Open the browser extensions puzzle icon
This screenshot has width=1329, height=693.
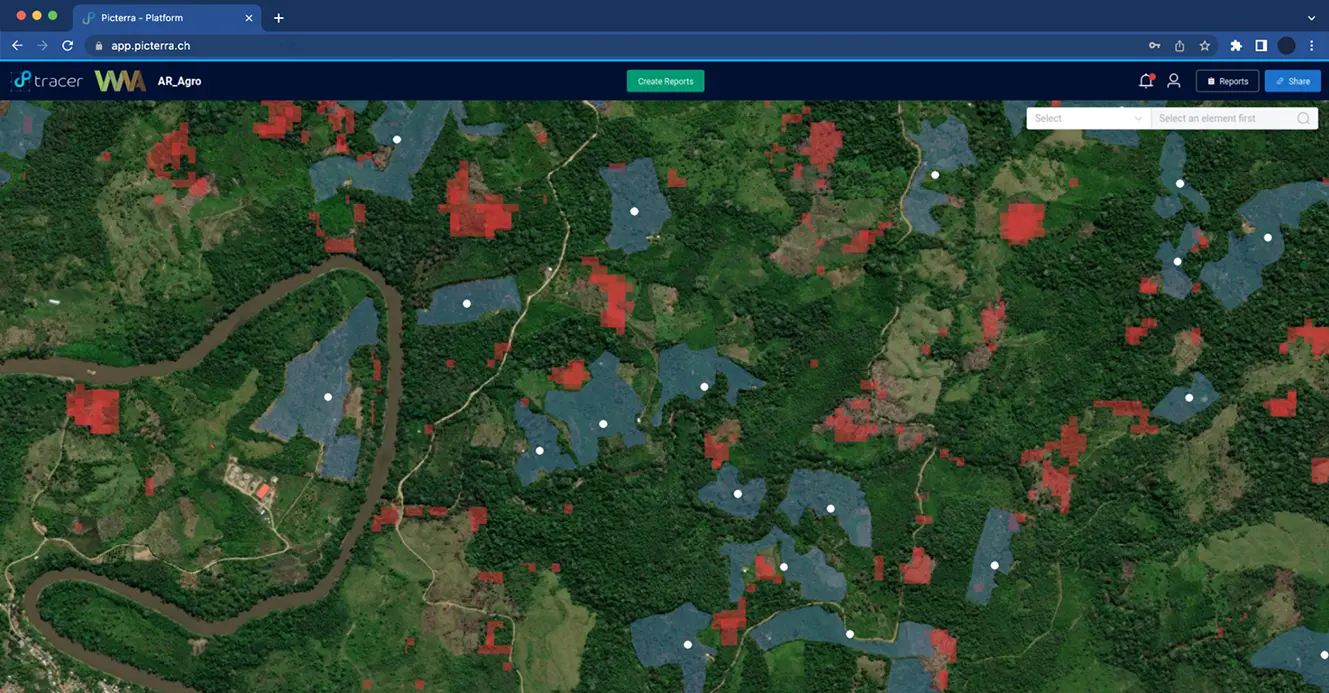(x=1236, y=46)
